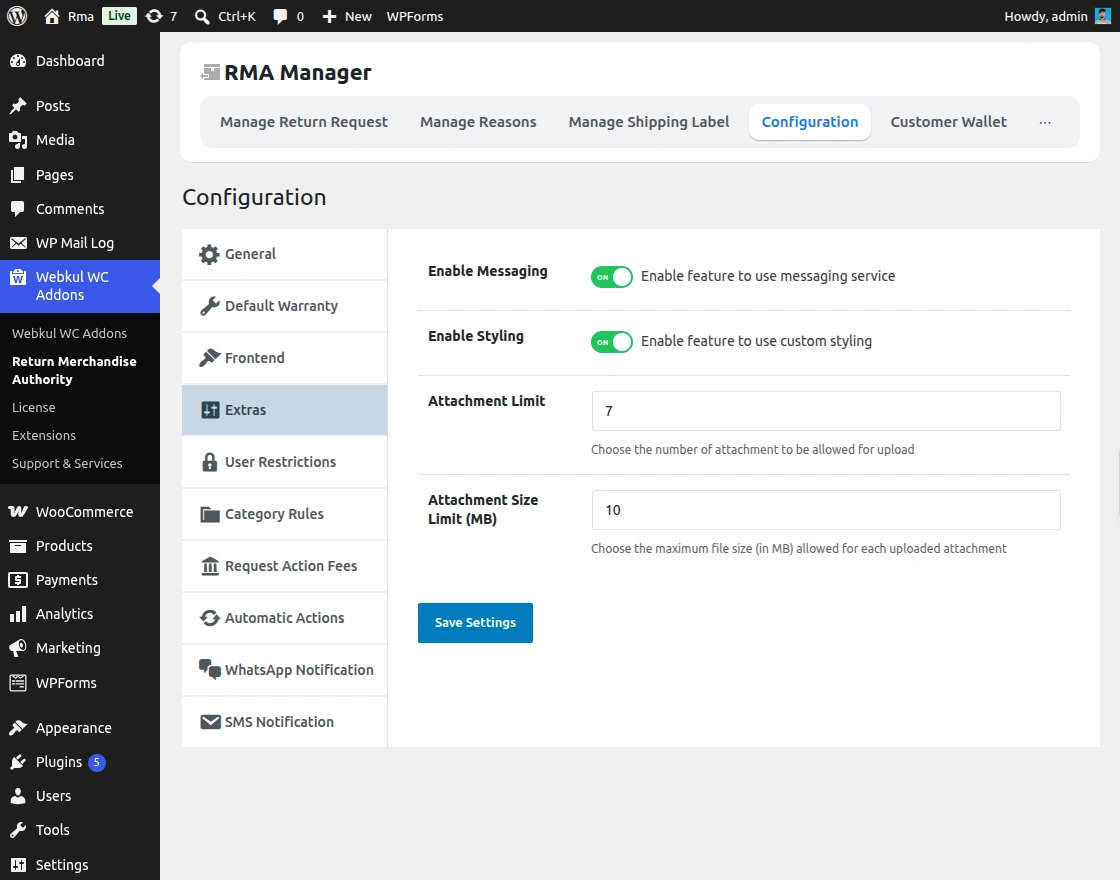Click the WordPress logo icon
This screenshot has width=1120, height=880.
pos(16,16)
